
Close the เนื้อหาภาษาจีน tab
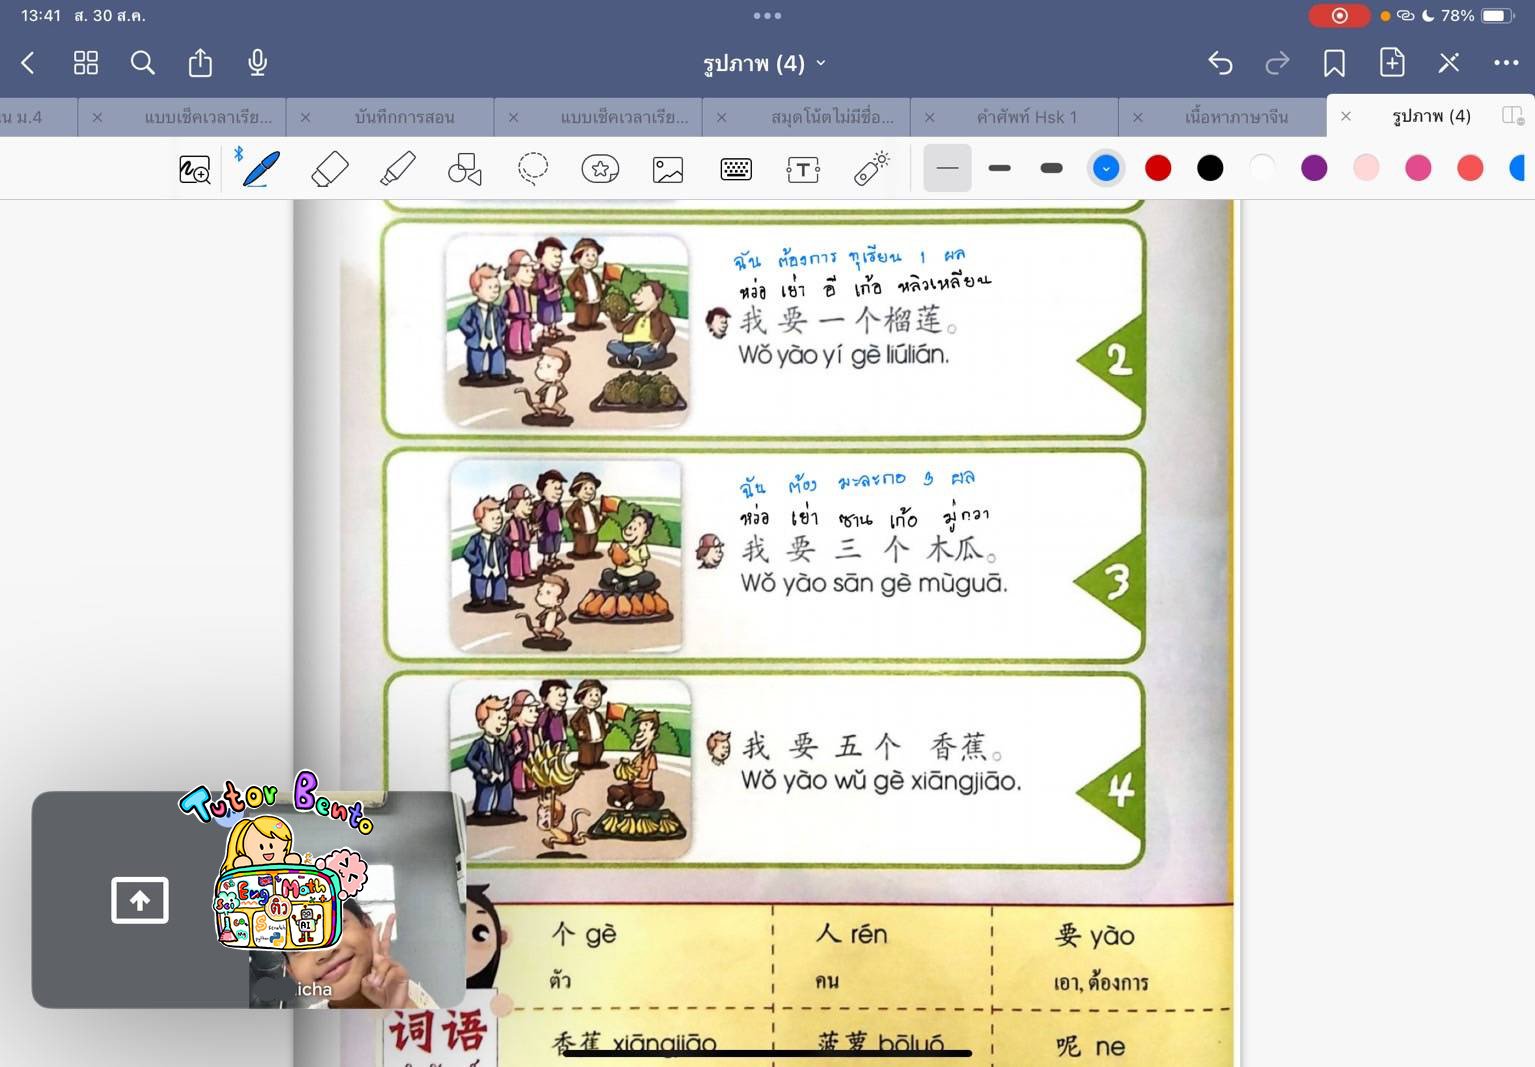pos(1137,117)
